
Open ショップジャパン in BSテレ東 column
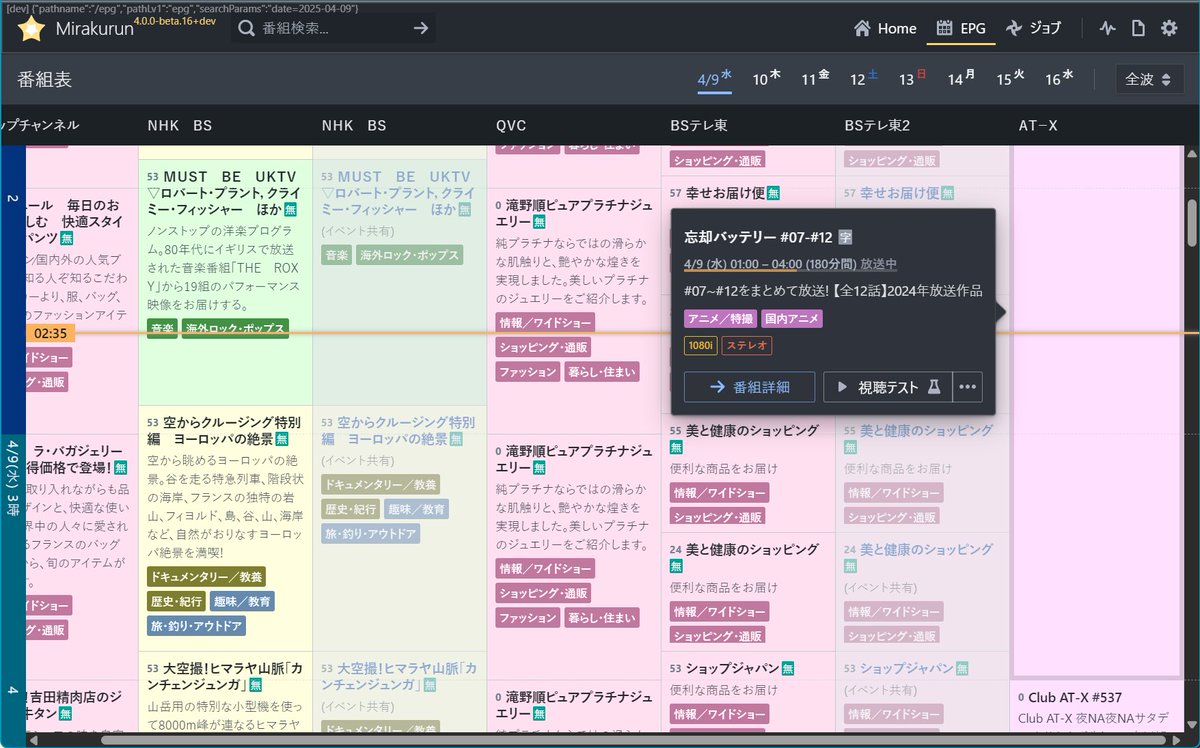coord(732,668)
